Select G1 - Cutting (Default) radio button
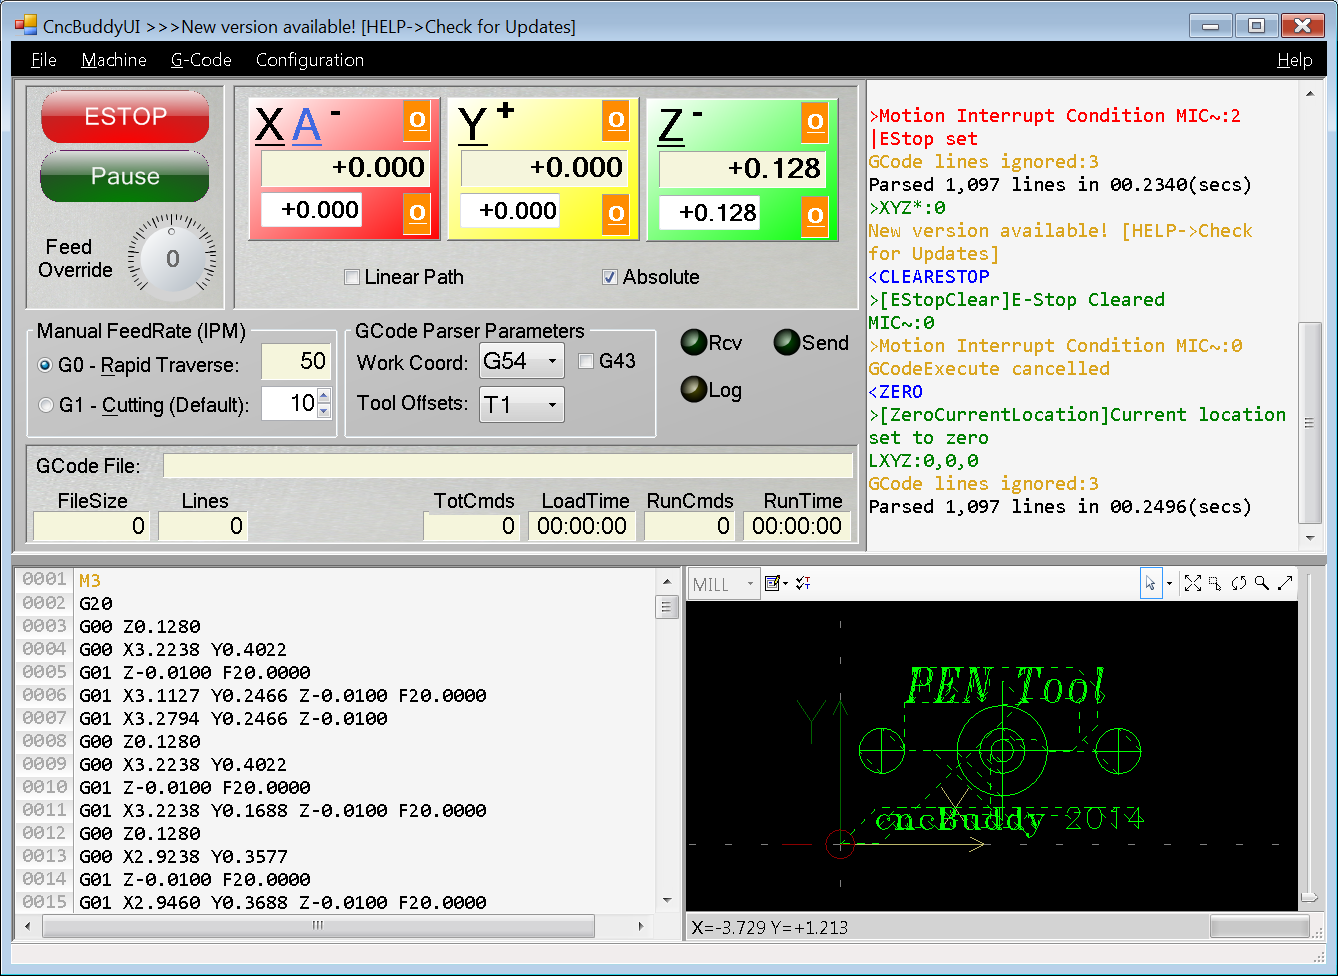Image resolution: width=1338 pixels, height=976 pixels. point(46,405)
